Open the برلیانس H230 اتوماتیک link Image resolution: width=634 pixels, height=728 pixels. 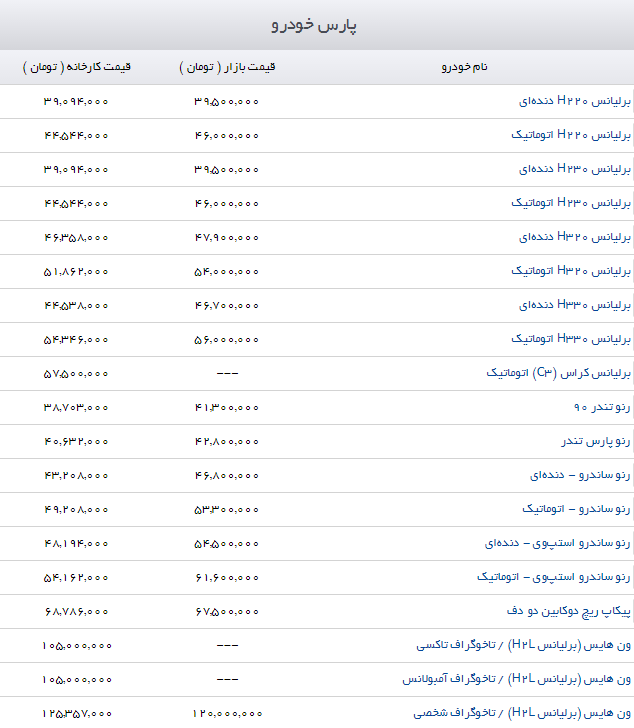(x=571, y=203)
